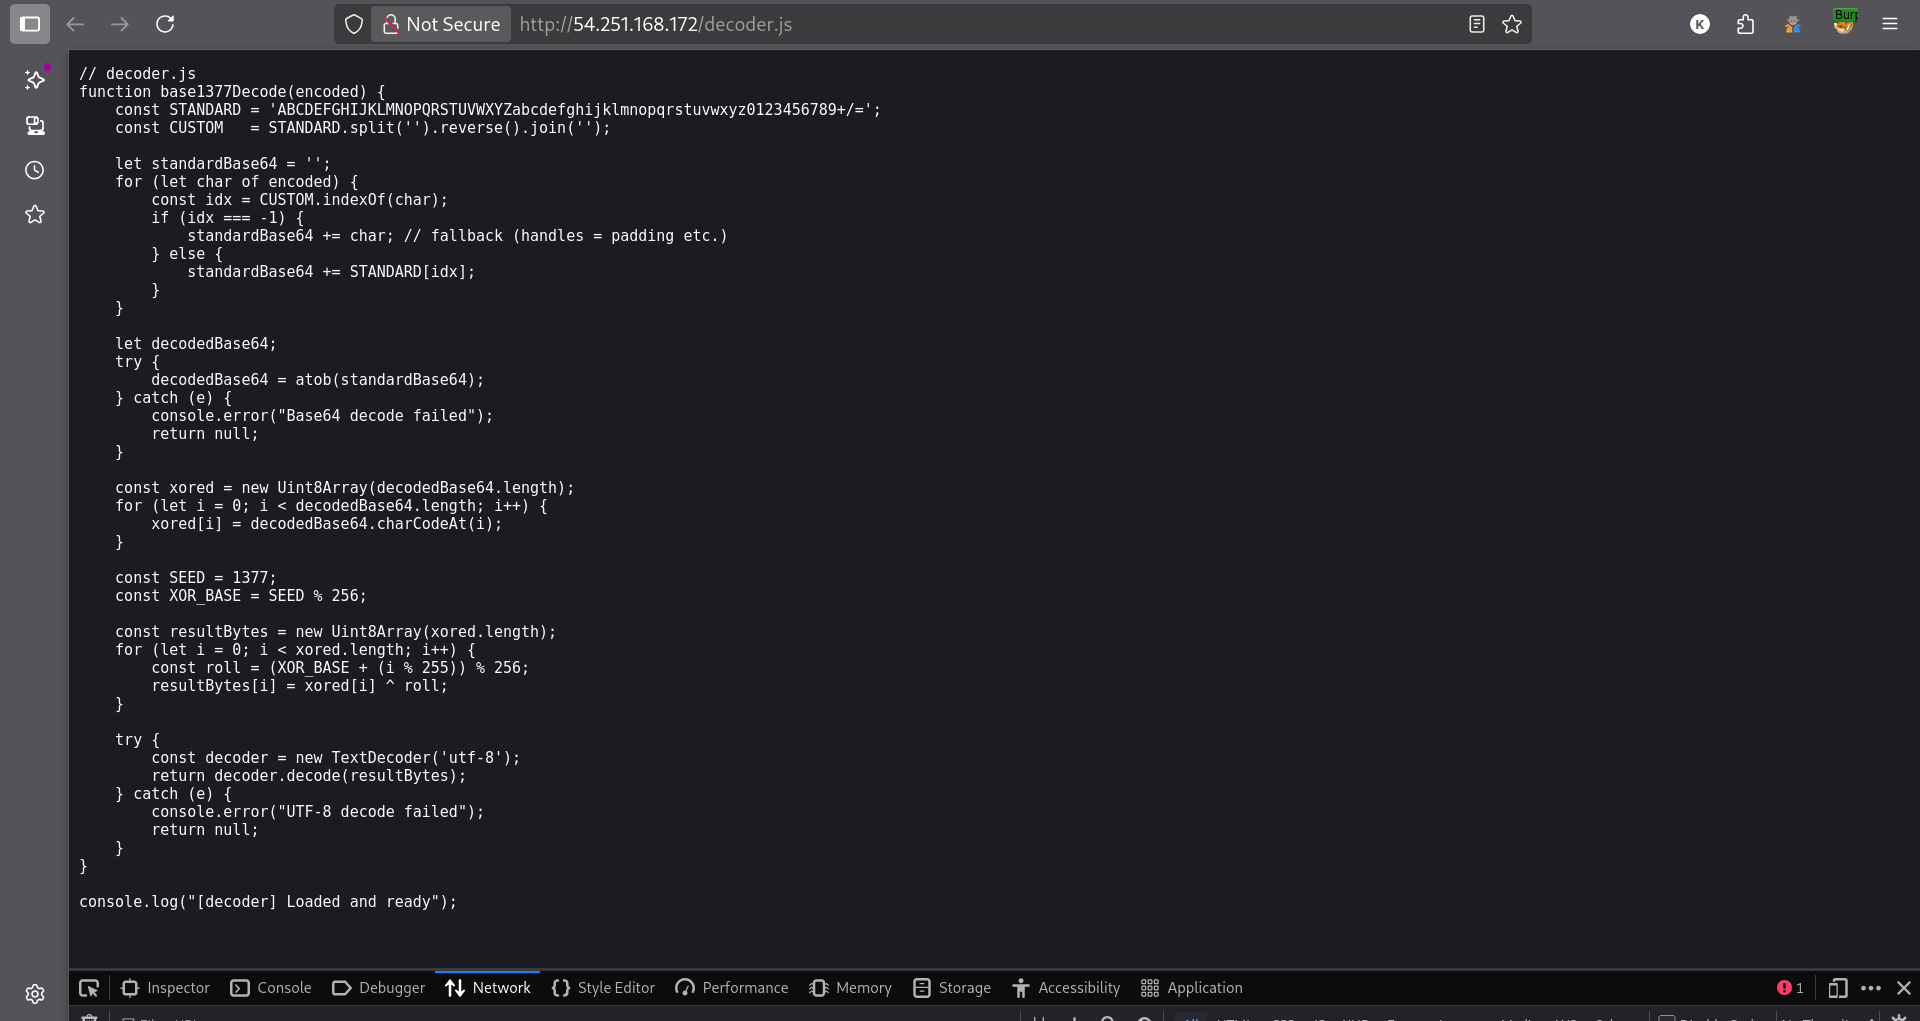Switch to the Debugger tab
The image size is (1920, 1021).
point(378,988)
